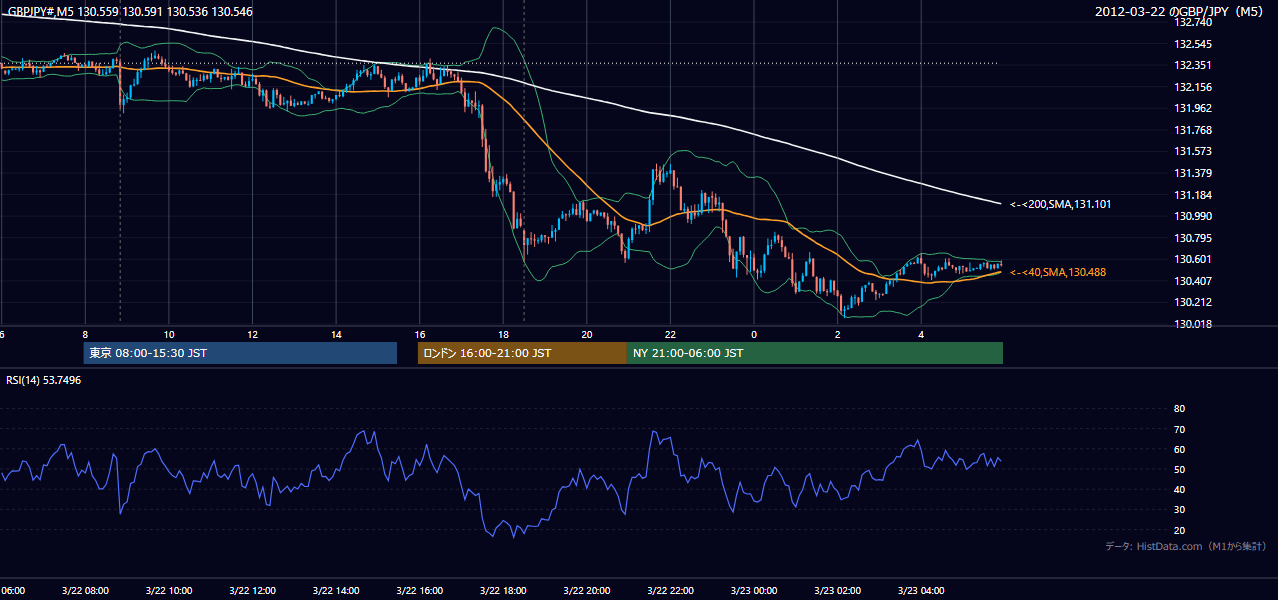Select the 東京 08:00-15:30 JST session bar
The image size is (1278, 600).
pyautogui.click(x=240, y=353)
